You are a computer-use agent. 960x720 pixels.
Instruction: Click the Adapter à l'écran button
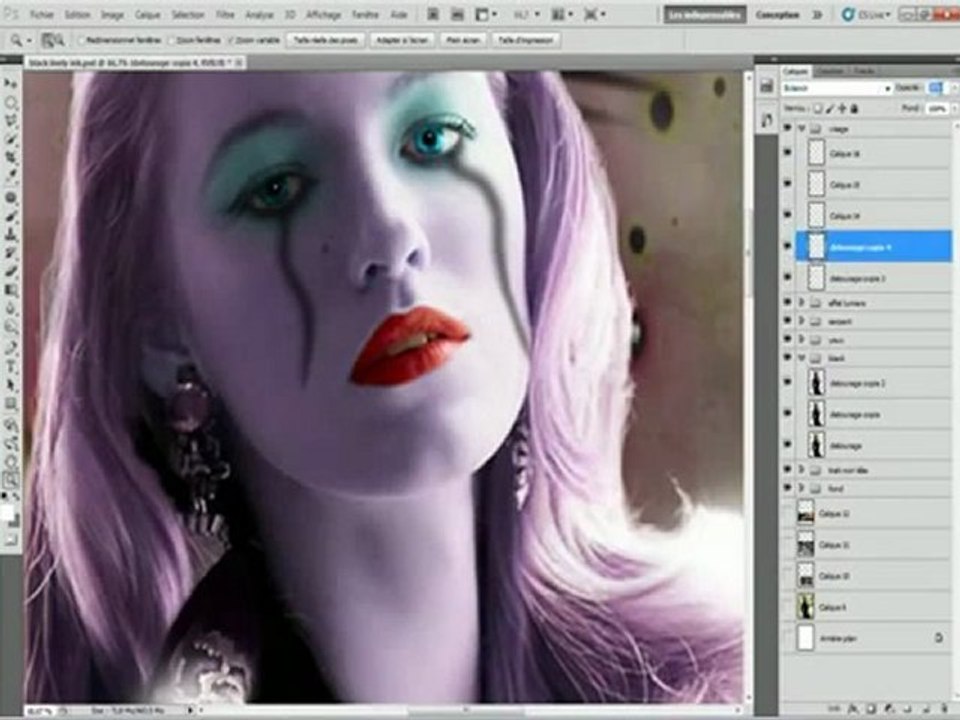pos(402,40)
